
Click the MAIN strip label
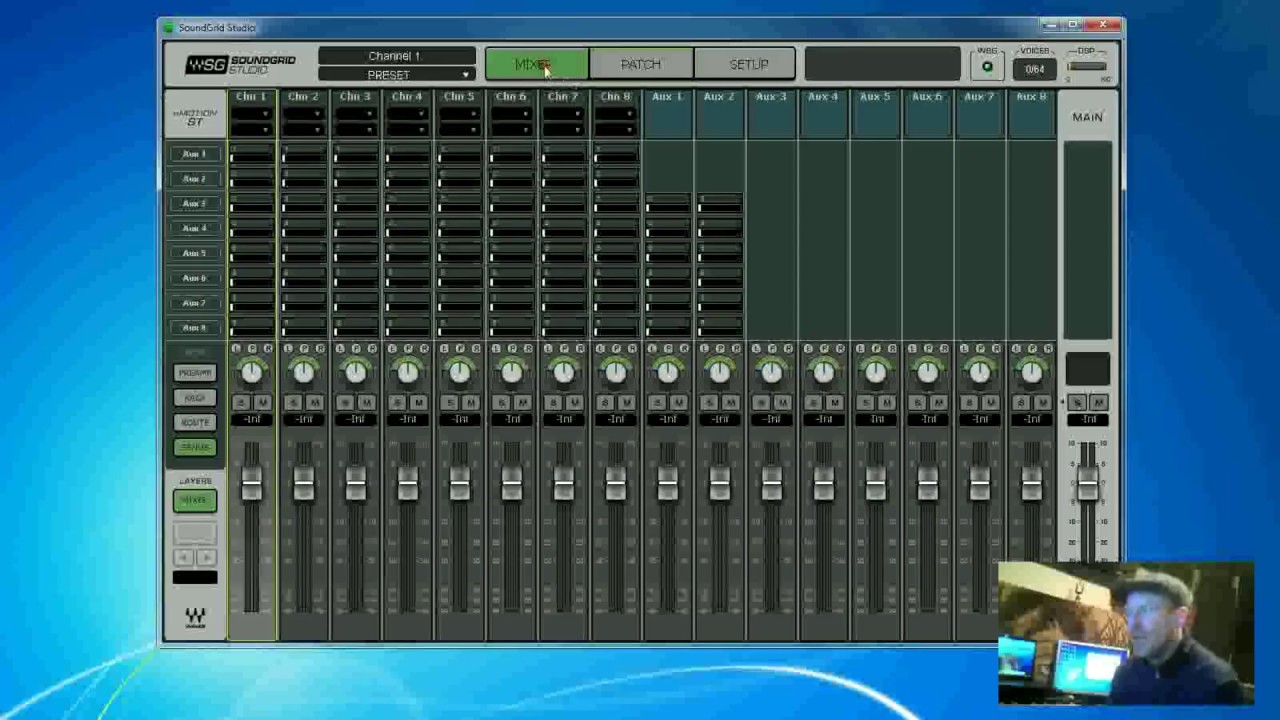(x=1087, y=117)
